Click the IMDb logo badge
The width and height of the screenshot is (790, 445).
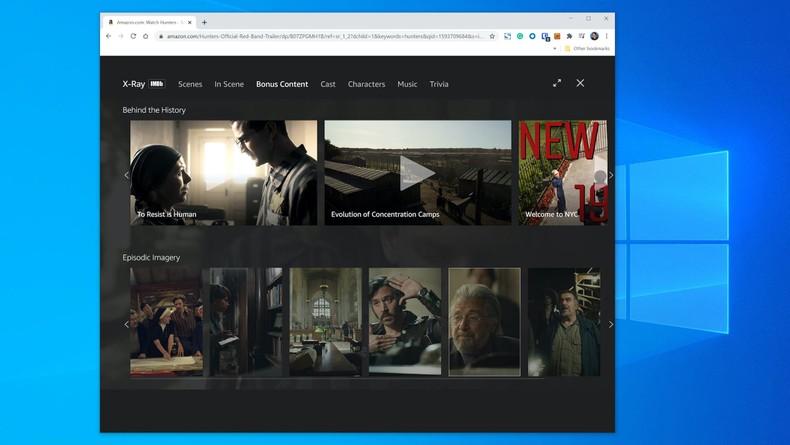[x=157, y=84]
